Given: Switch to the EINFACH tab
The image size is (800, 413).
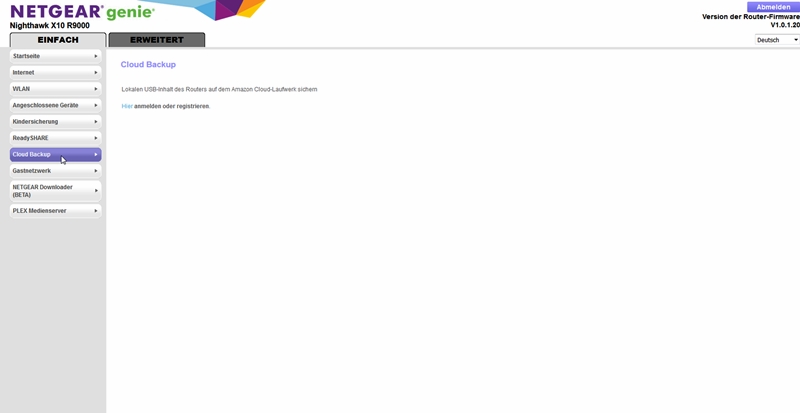Looking at the screenshot, I should (58, 40).
